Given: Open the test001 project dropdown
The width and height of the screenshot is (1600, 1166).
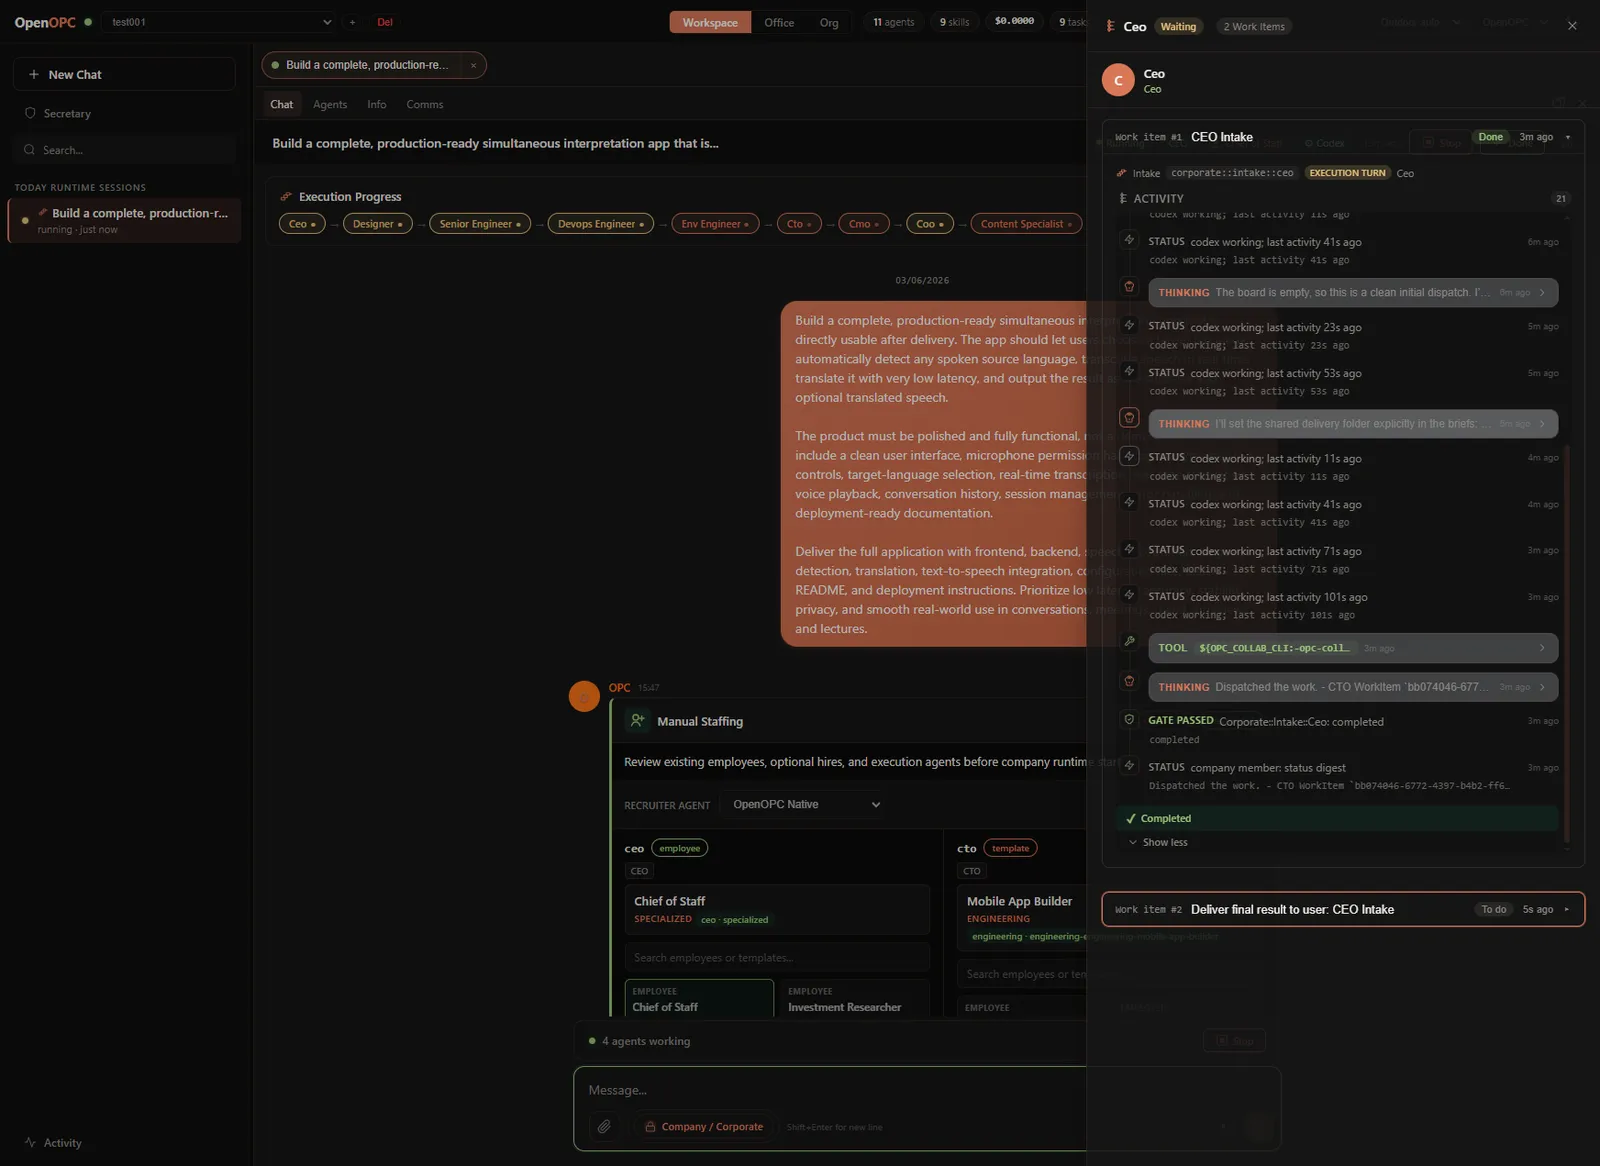Looking at the screenshot, I should (x=219, y=22).
